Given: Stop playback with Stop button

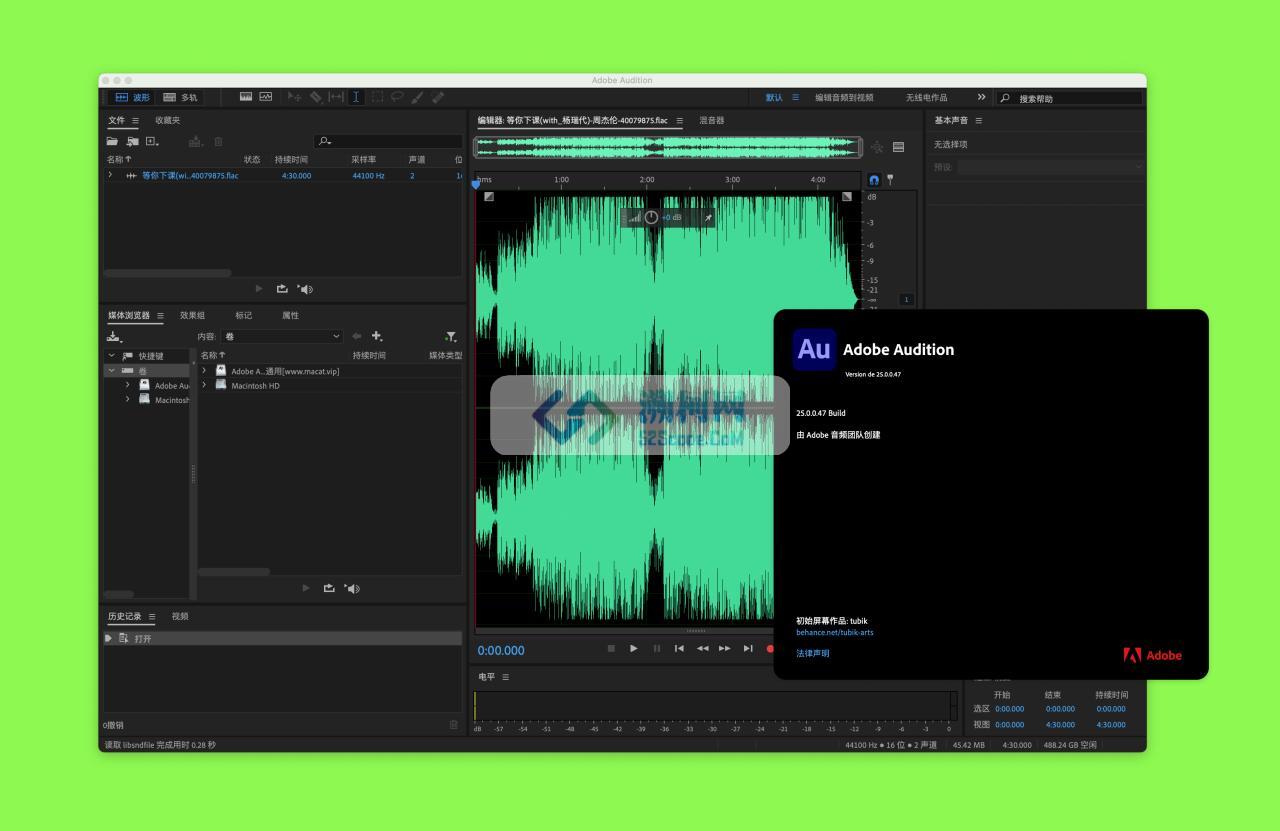Looking at the screenshot, I should coord(611,648).
